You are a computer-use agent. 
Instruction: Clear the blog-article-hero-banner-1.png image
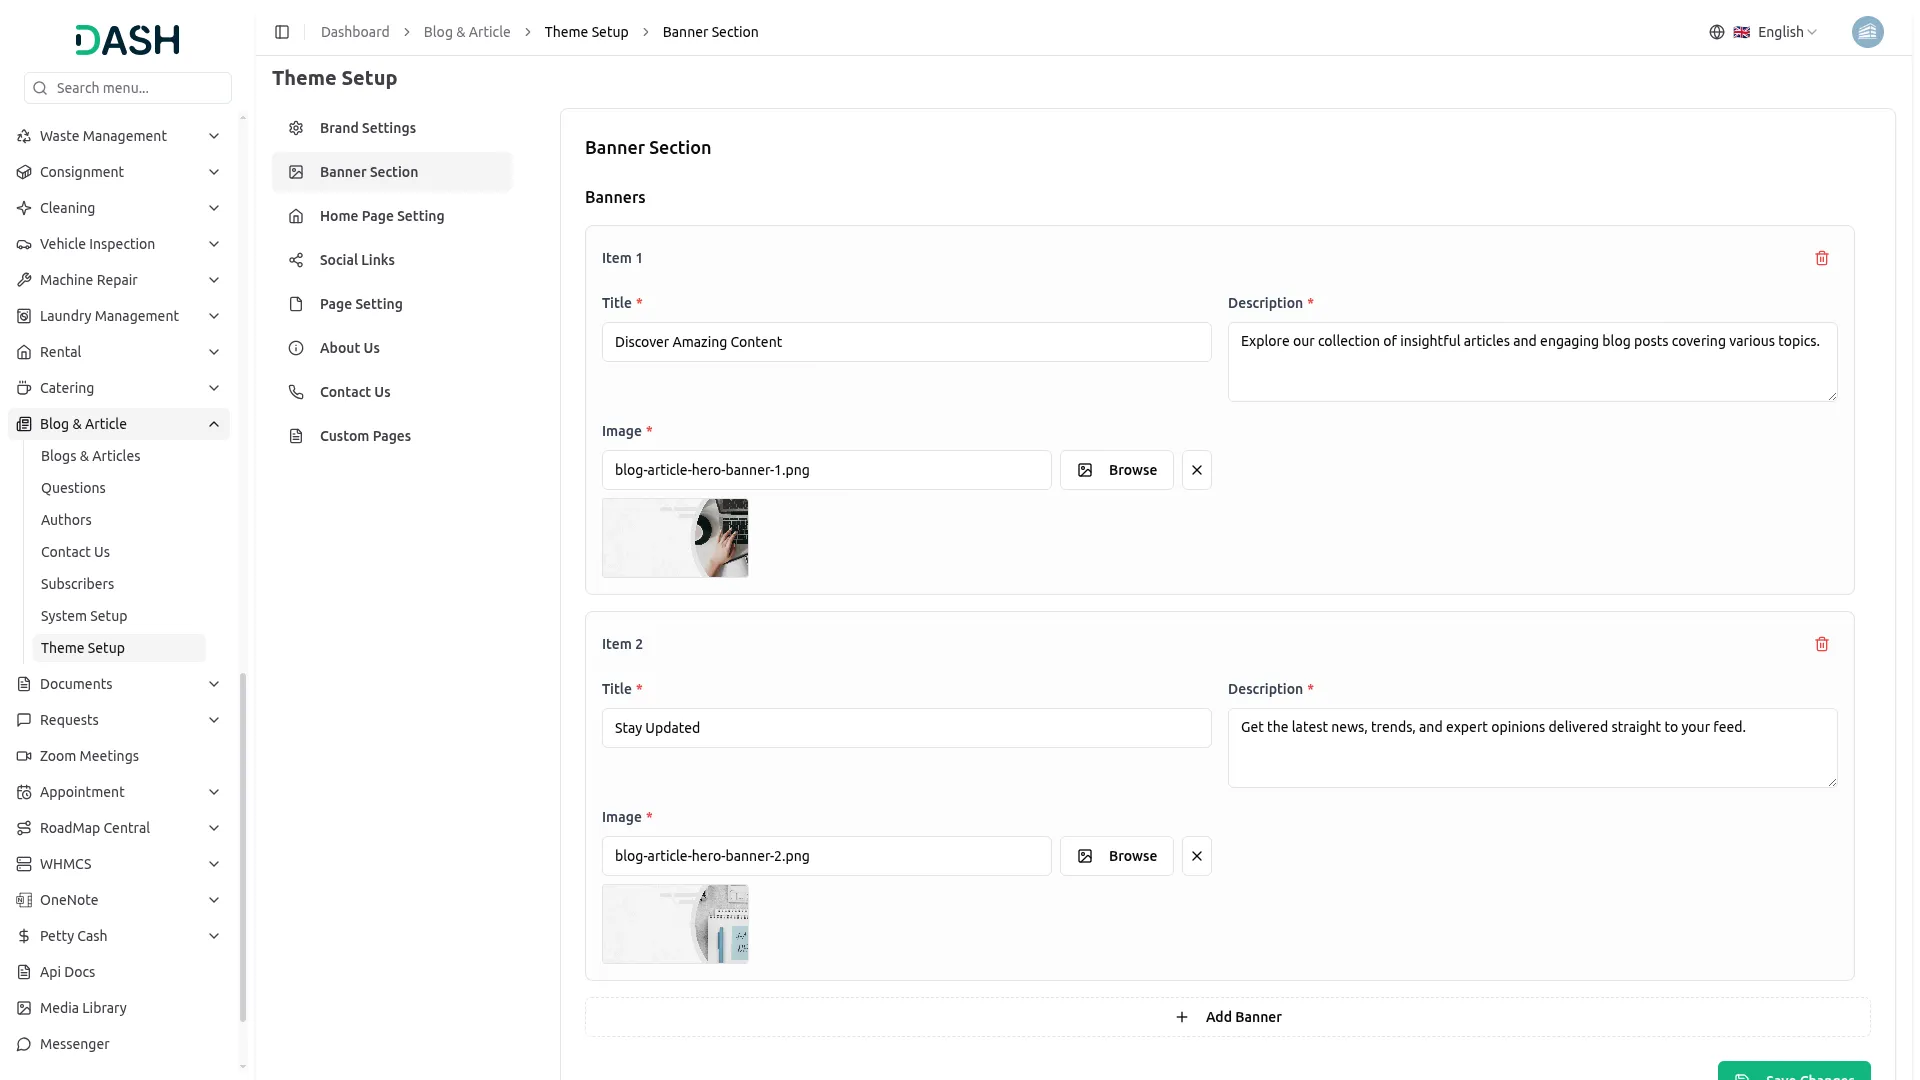point(1197,470)
